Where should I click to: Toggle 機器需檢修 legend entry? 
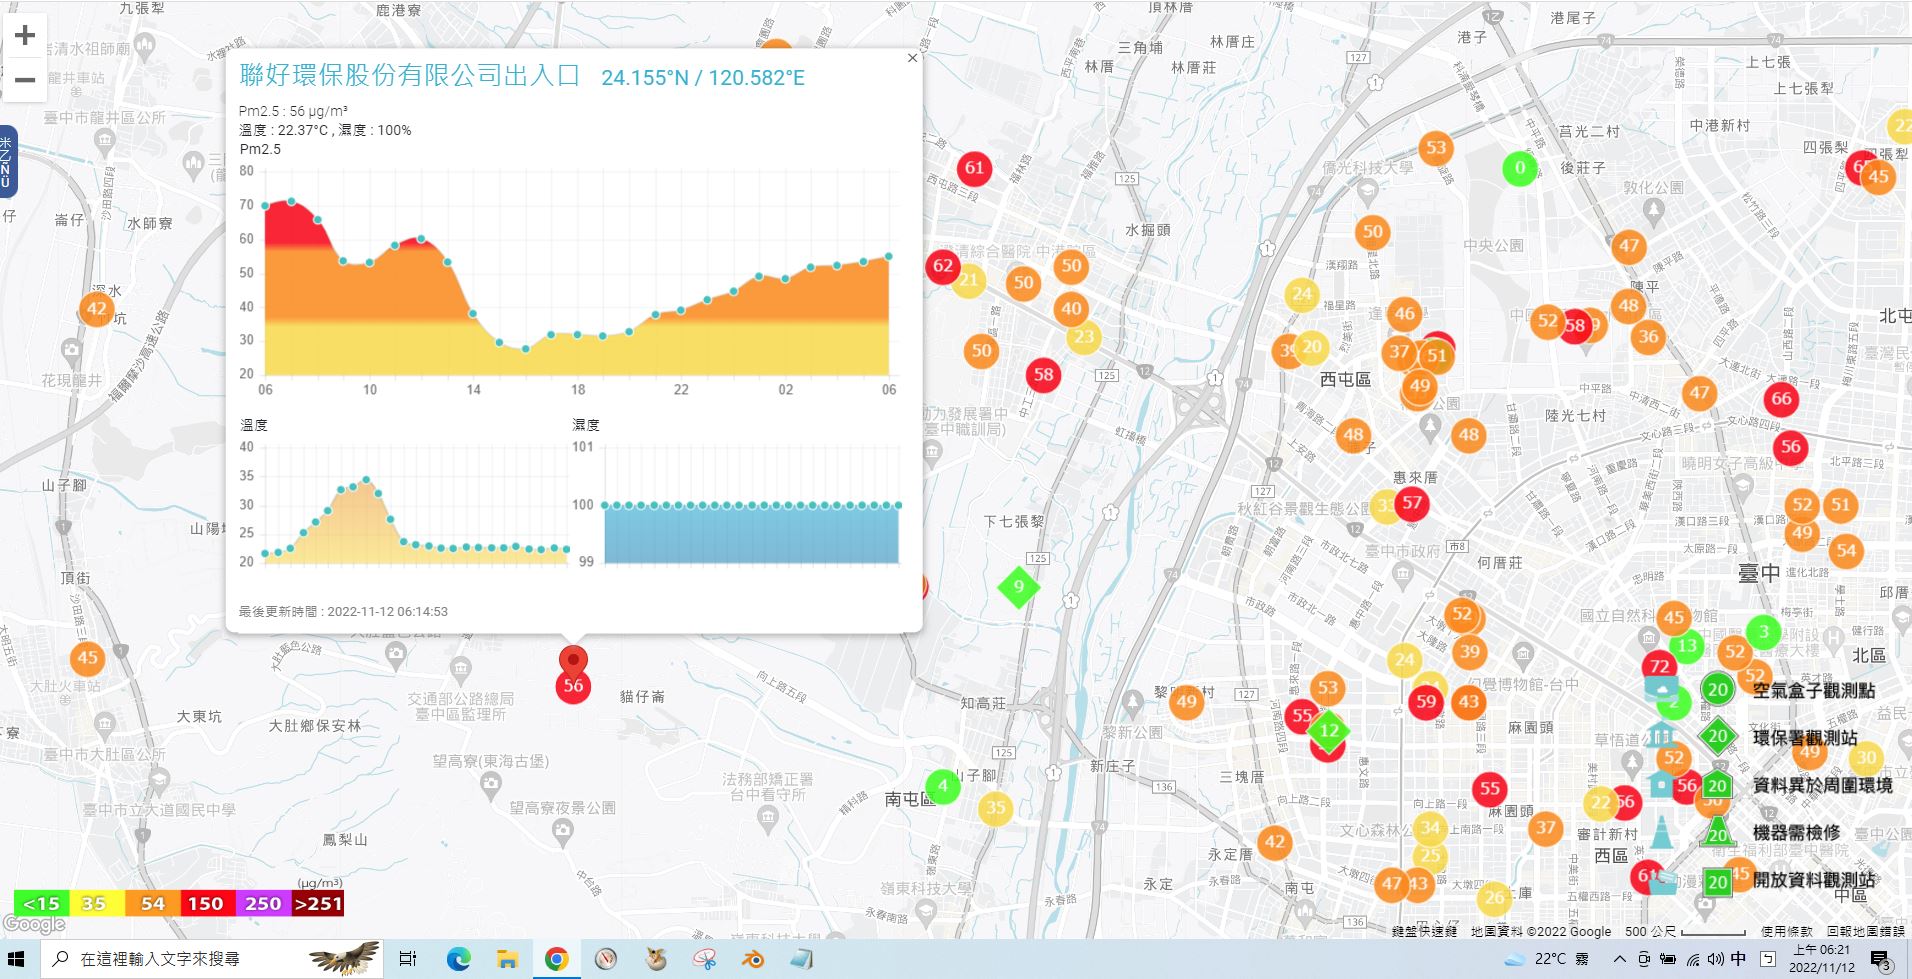[x=1796, y=832]
